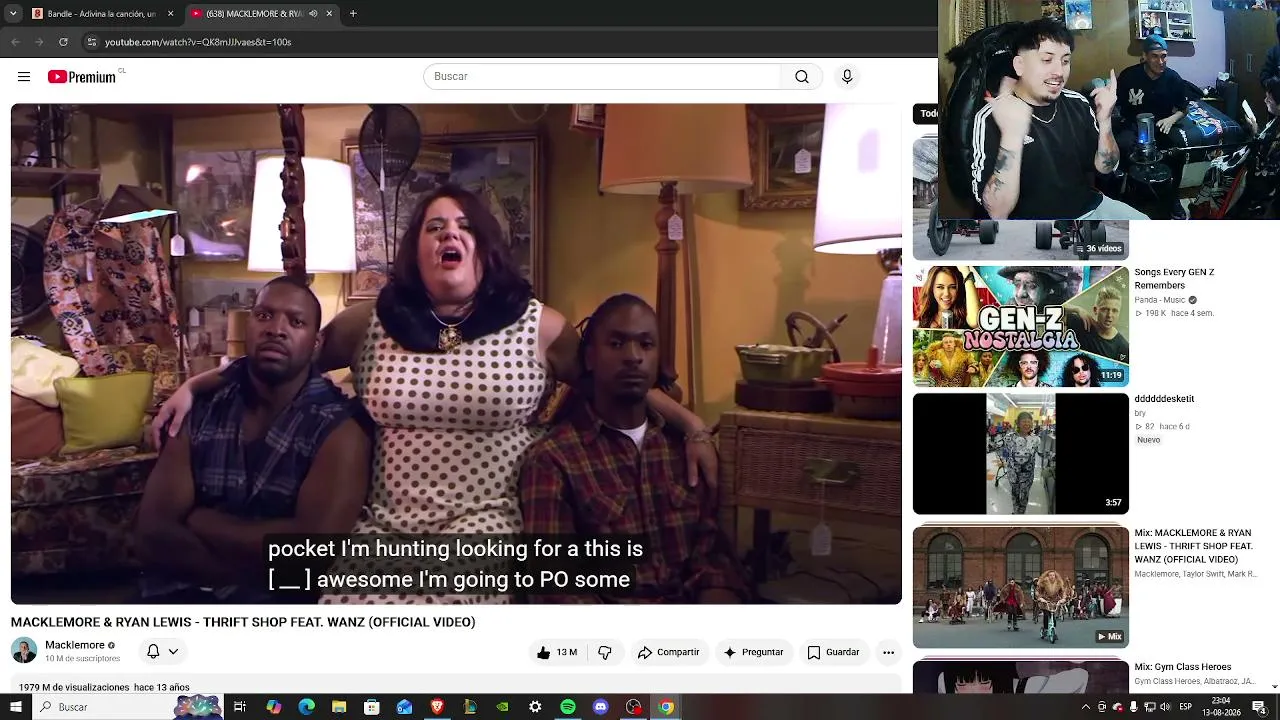Open the Mix MACKLEMORE & RYAN LEWIS thumbnail

pos(1021,587)
